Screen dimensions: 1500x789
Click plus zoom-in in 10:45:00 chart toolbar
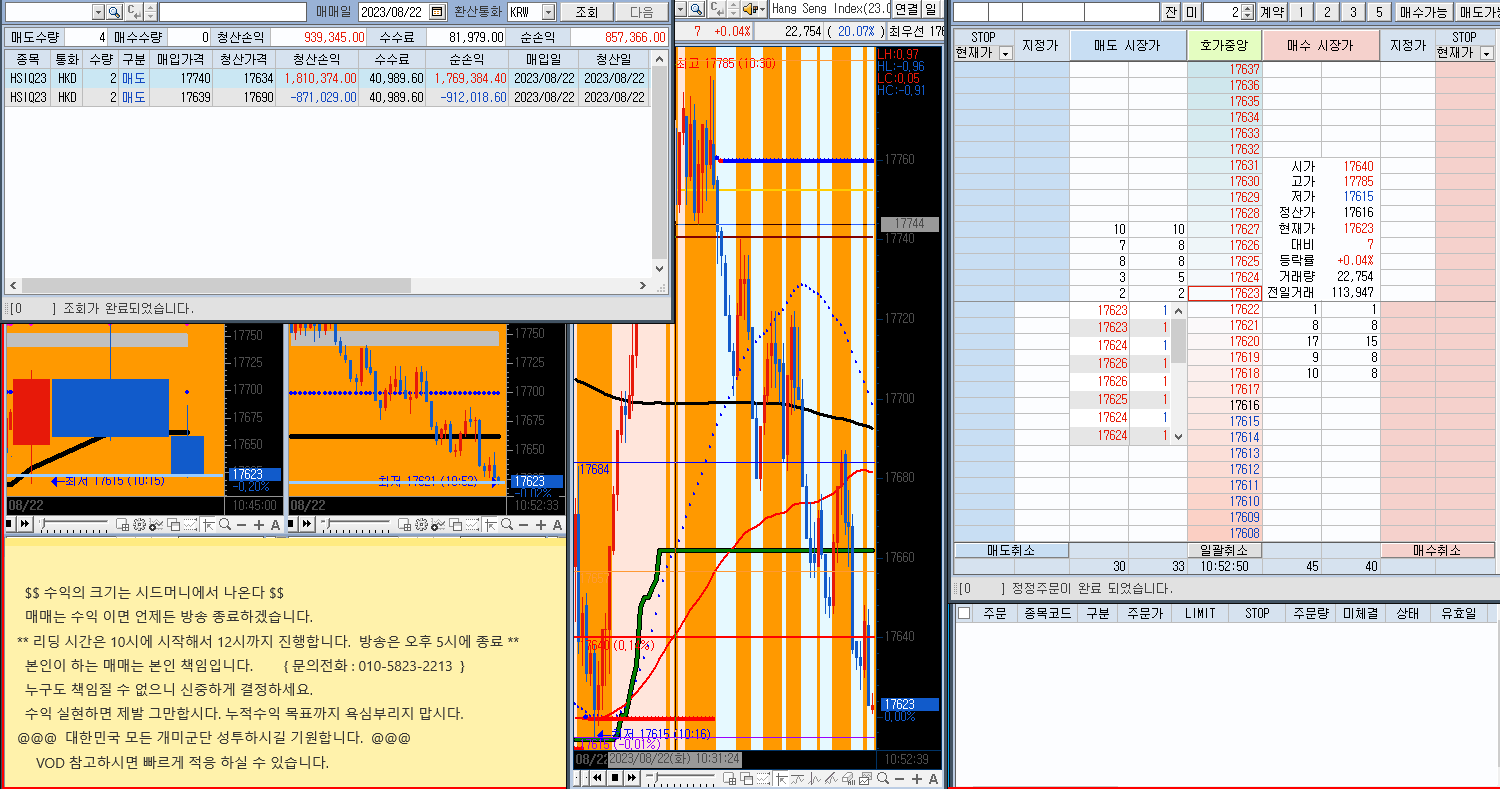point(259,525)
